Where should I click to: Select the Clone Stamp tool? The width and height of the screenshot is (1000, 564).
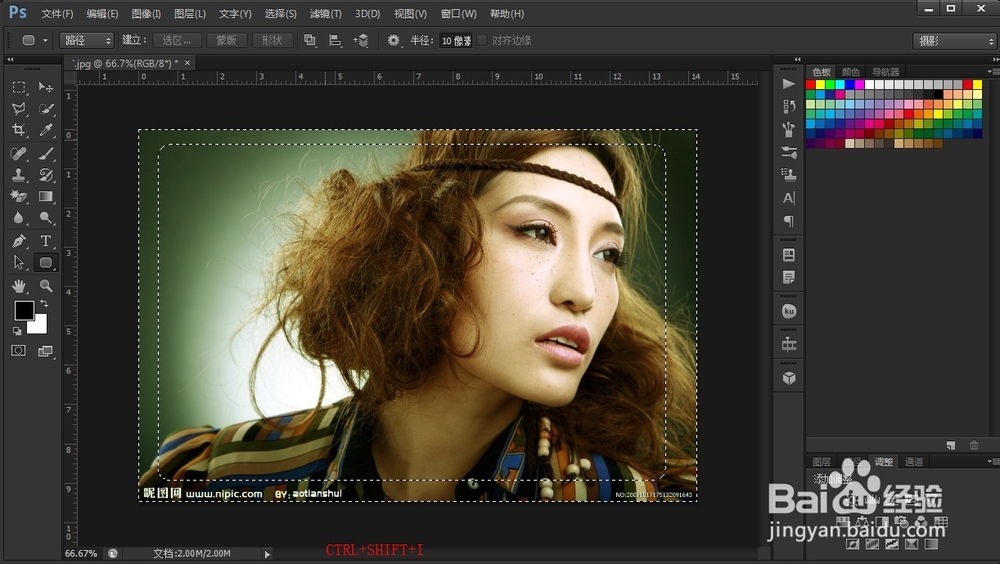click(x=19, y=176)
